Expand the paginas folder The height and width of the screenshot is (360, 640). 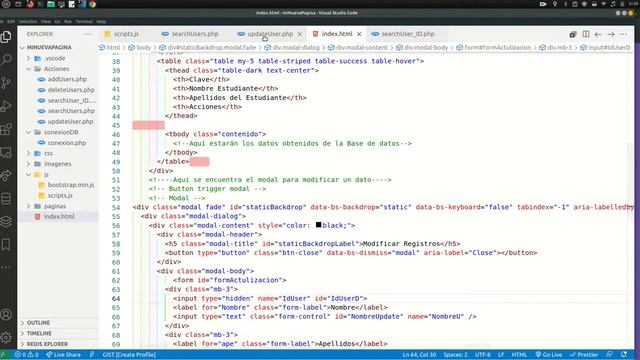click(55, 206)
